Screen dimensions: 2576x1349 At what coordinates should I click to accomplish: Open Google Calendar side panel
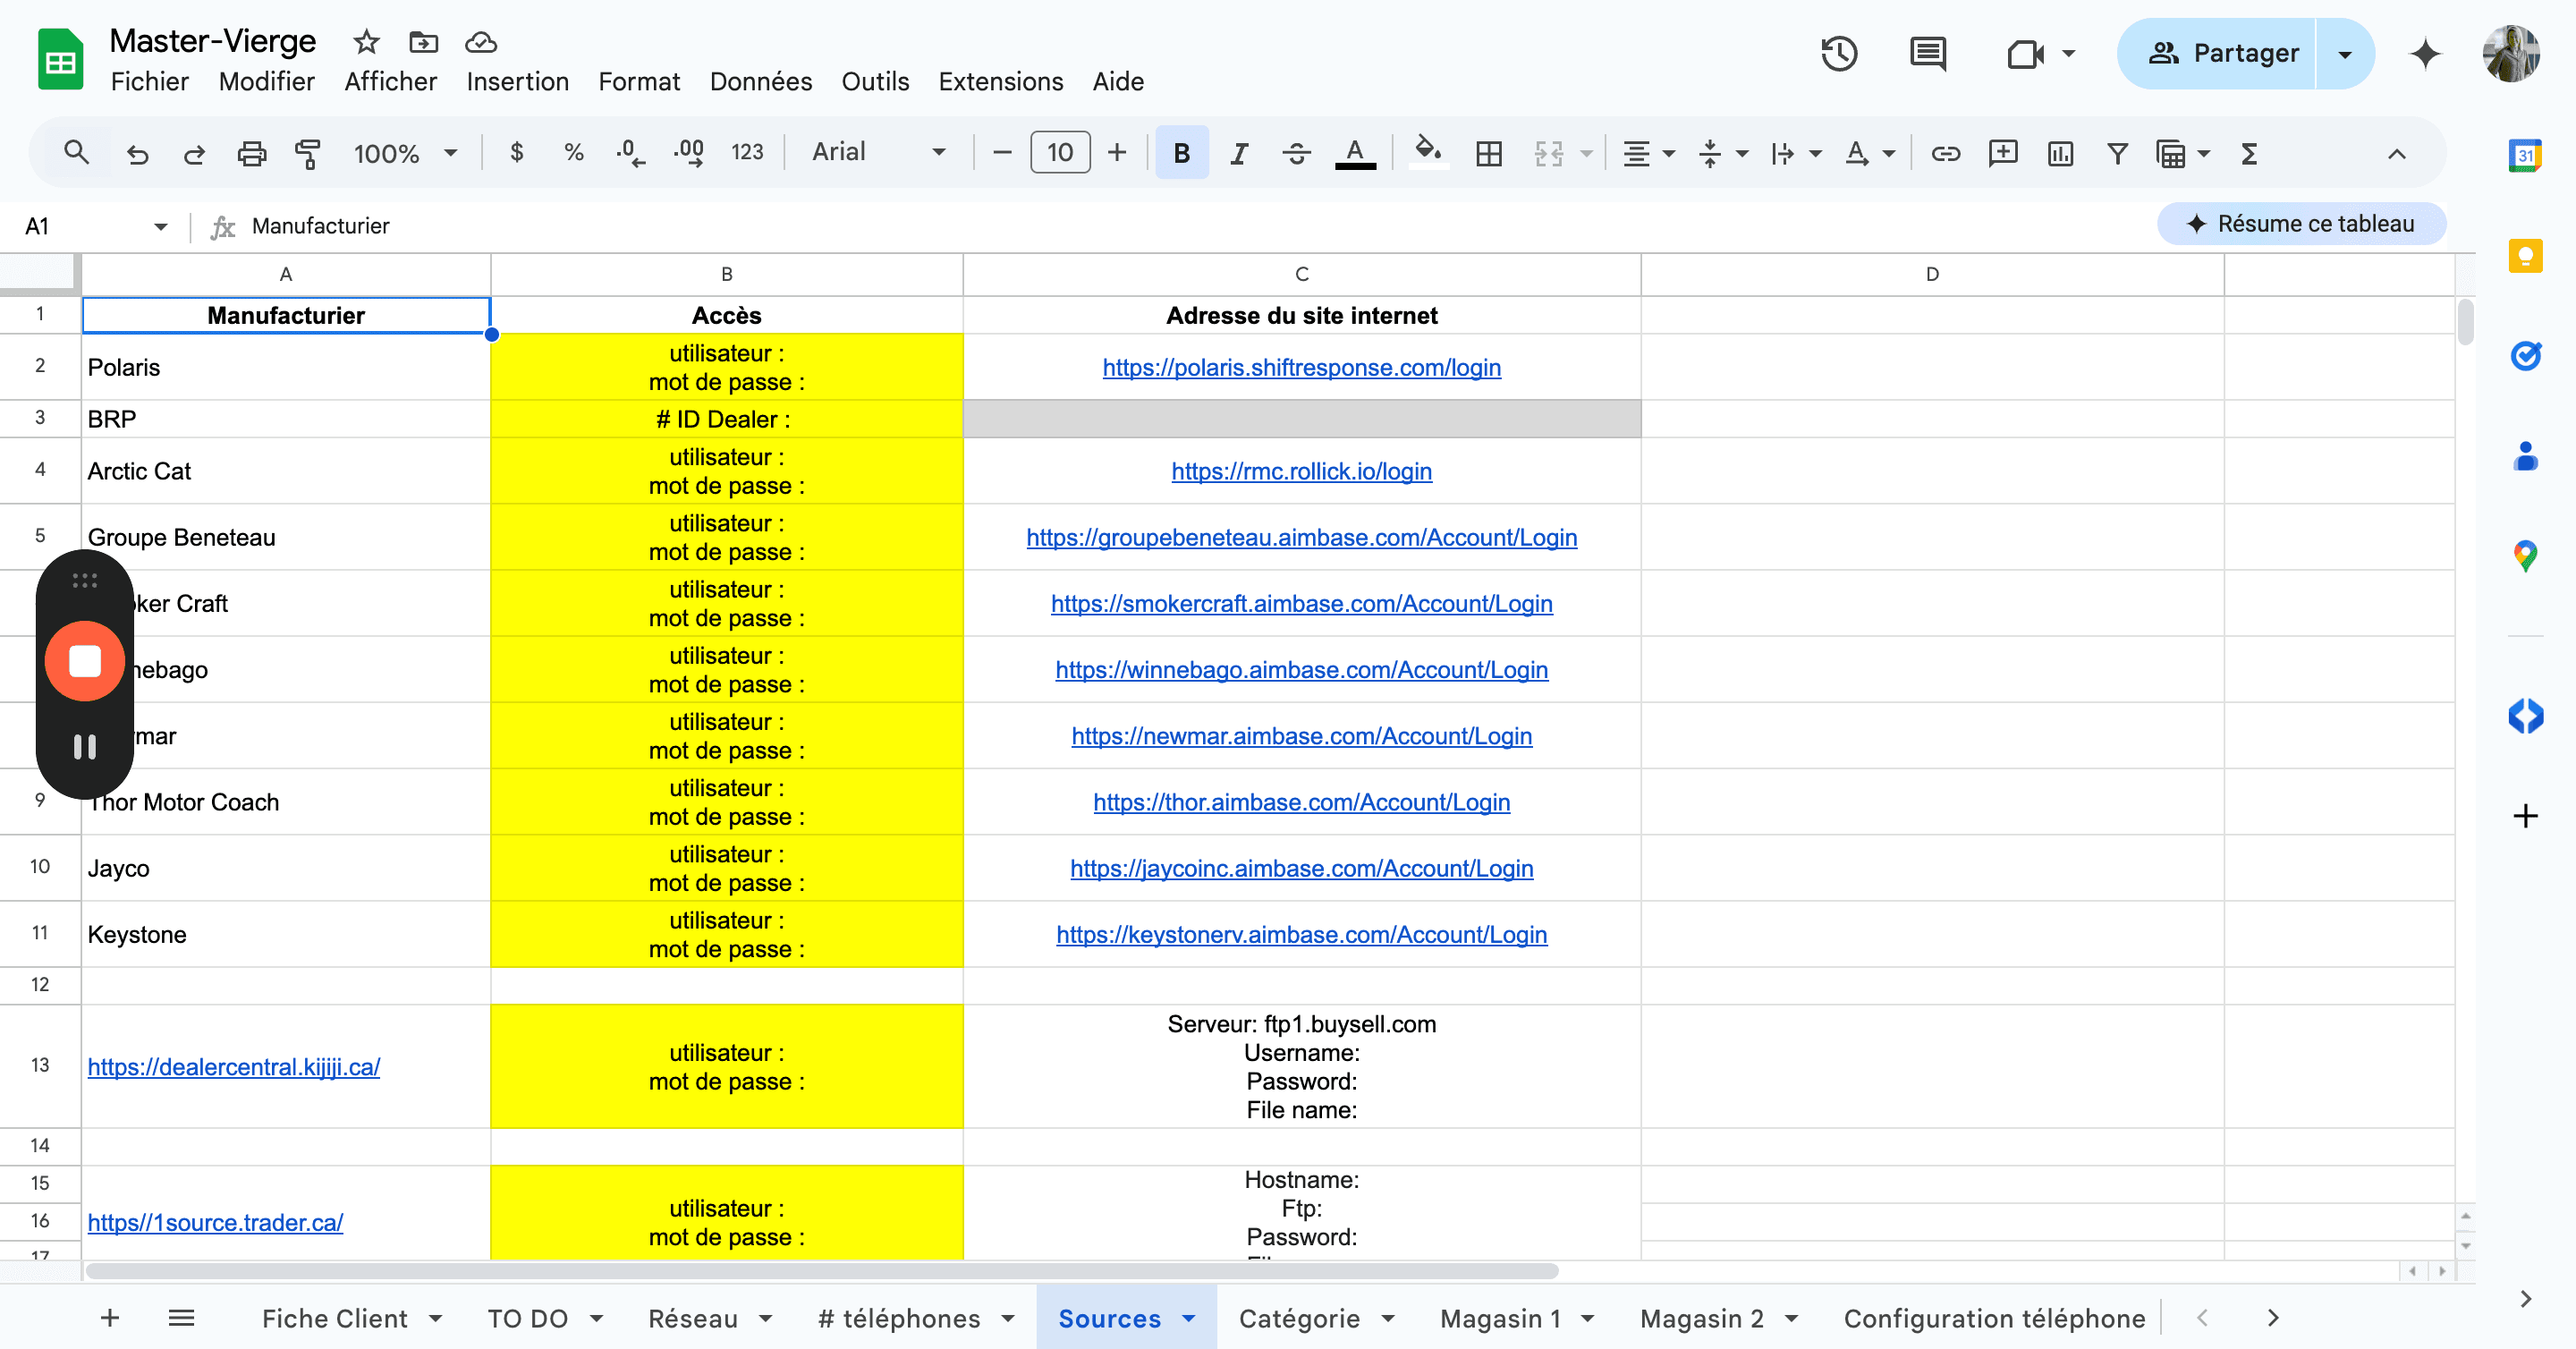click(x=2525, y=155)
